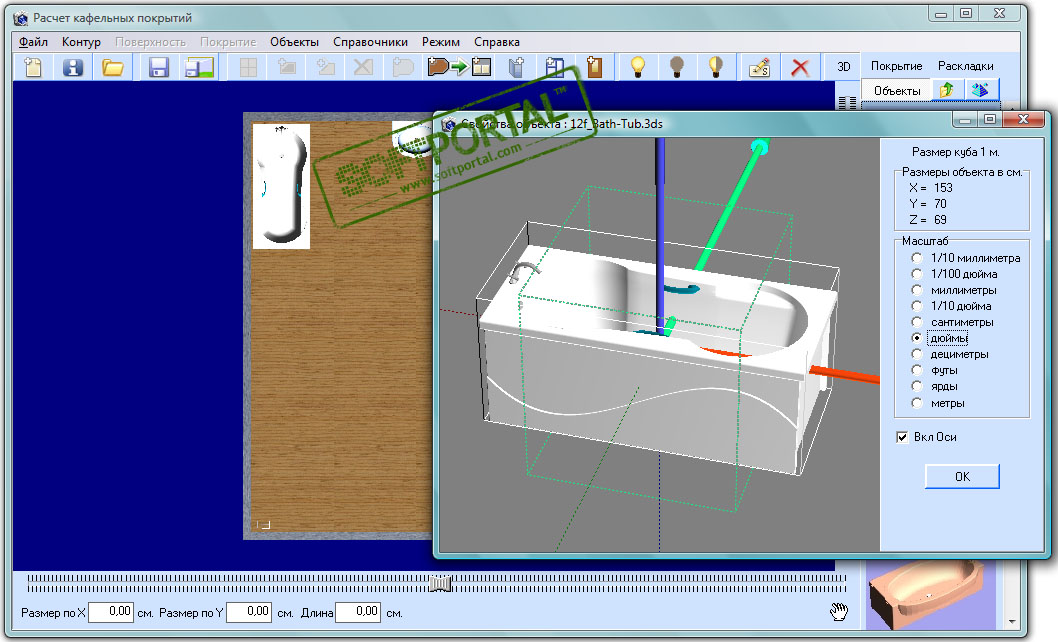
Task: Select the метры scale option
Action: [939, 403]
